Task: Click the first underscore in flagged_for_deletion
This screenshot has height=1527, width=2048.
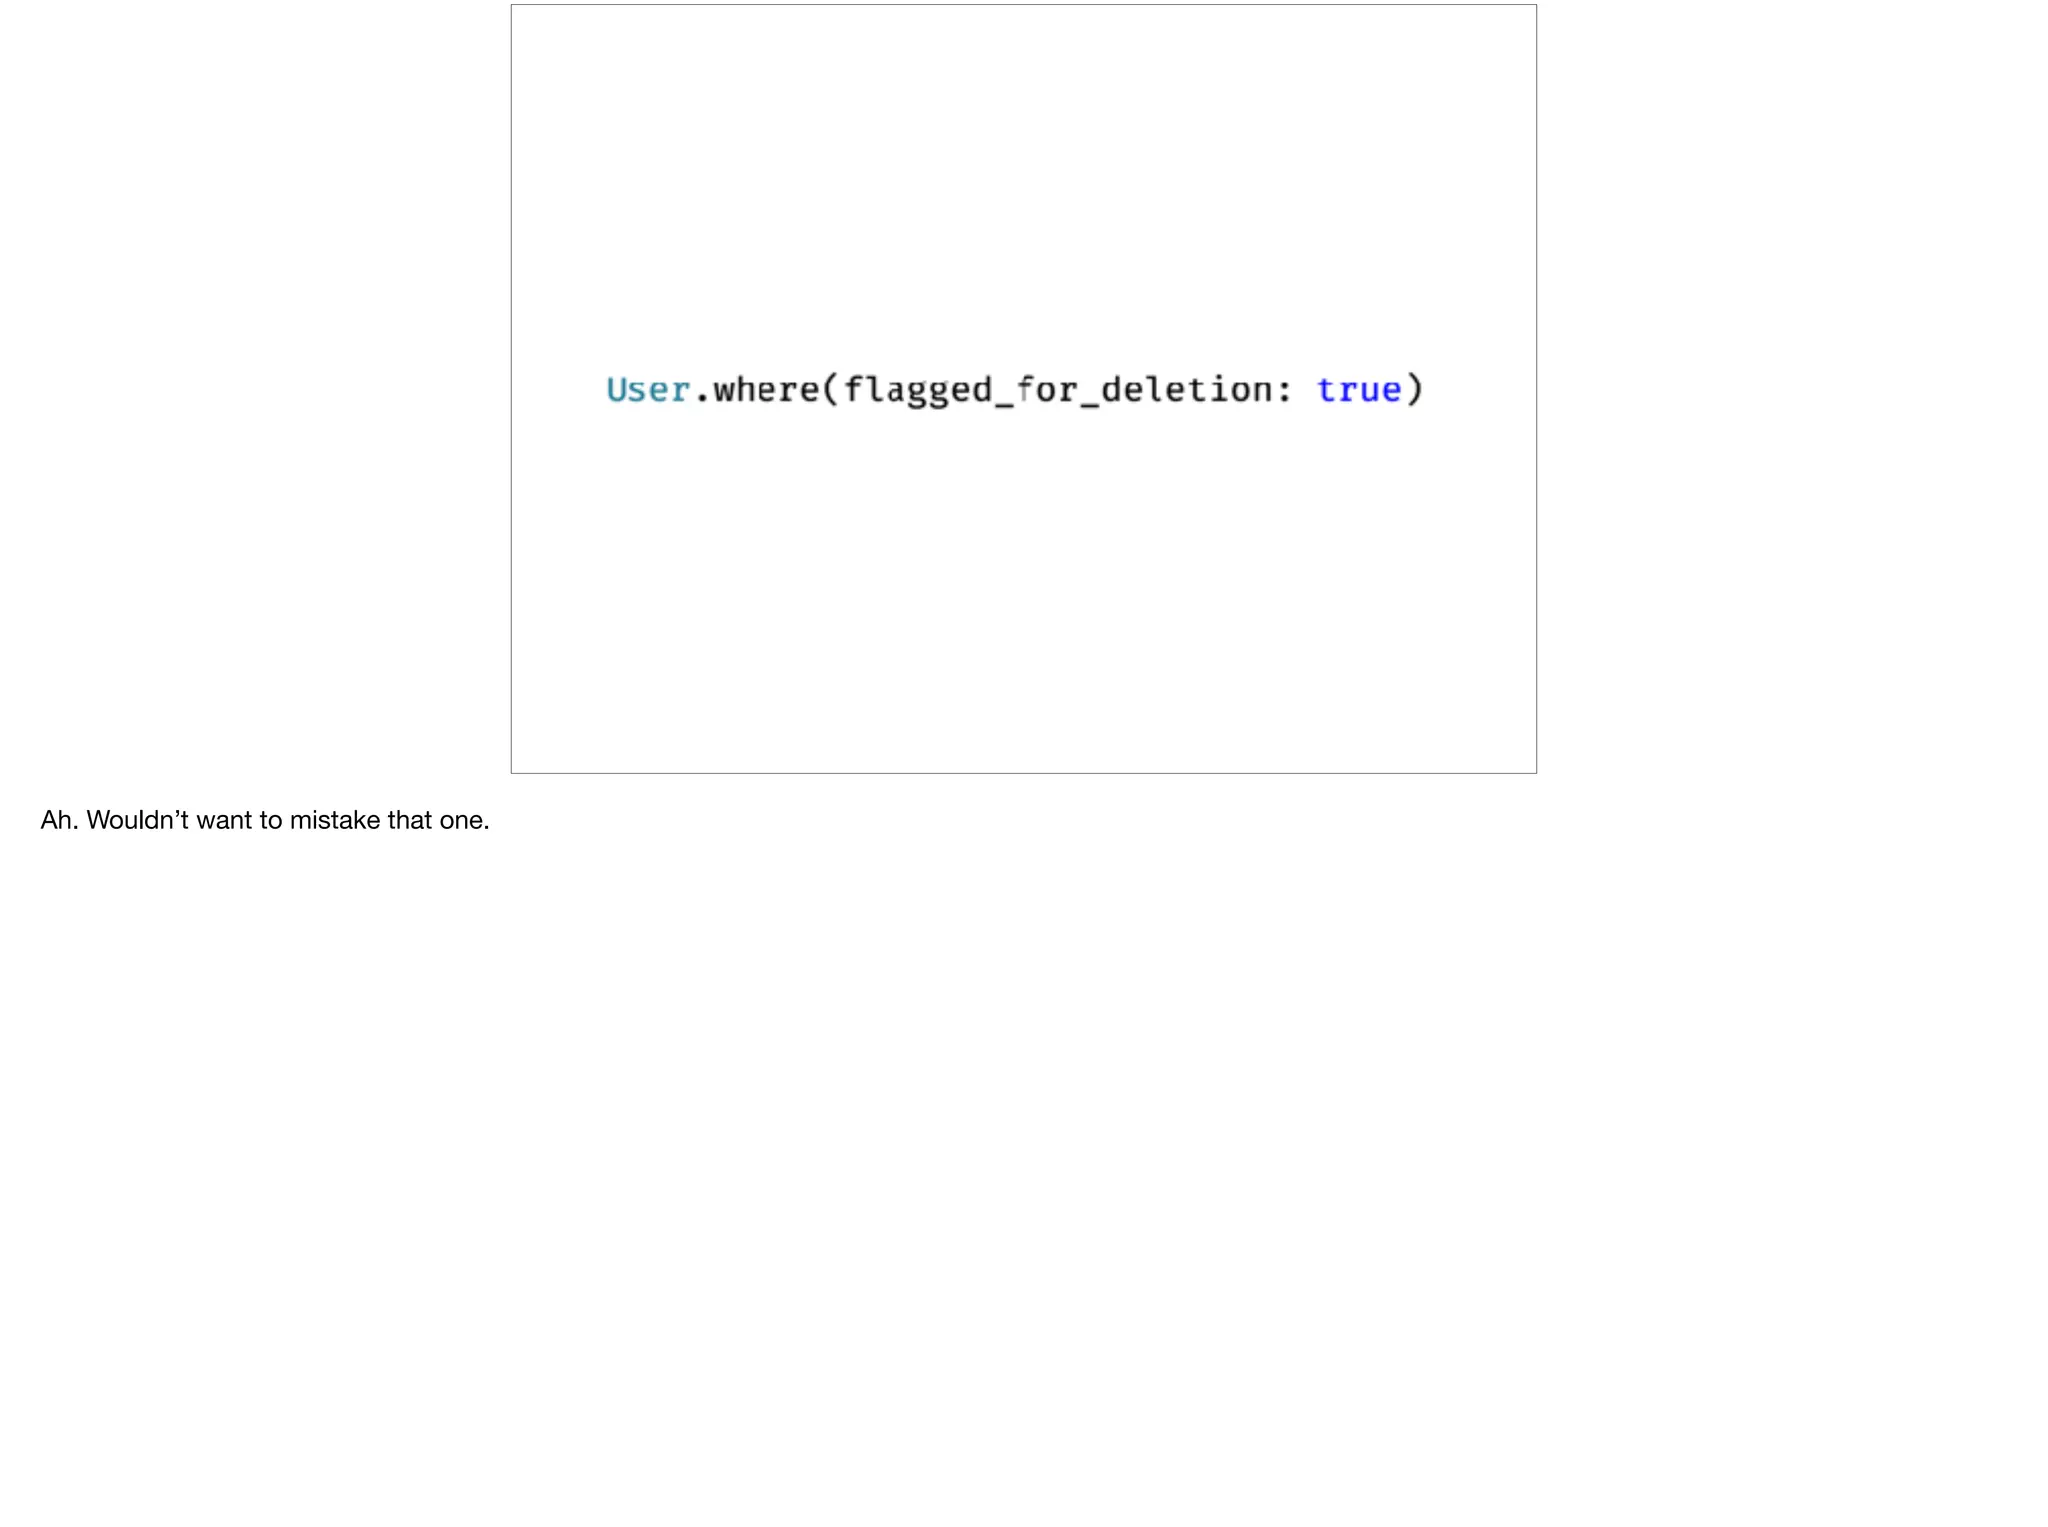Action: coord(1004,406)
